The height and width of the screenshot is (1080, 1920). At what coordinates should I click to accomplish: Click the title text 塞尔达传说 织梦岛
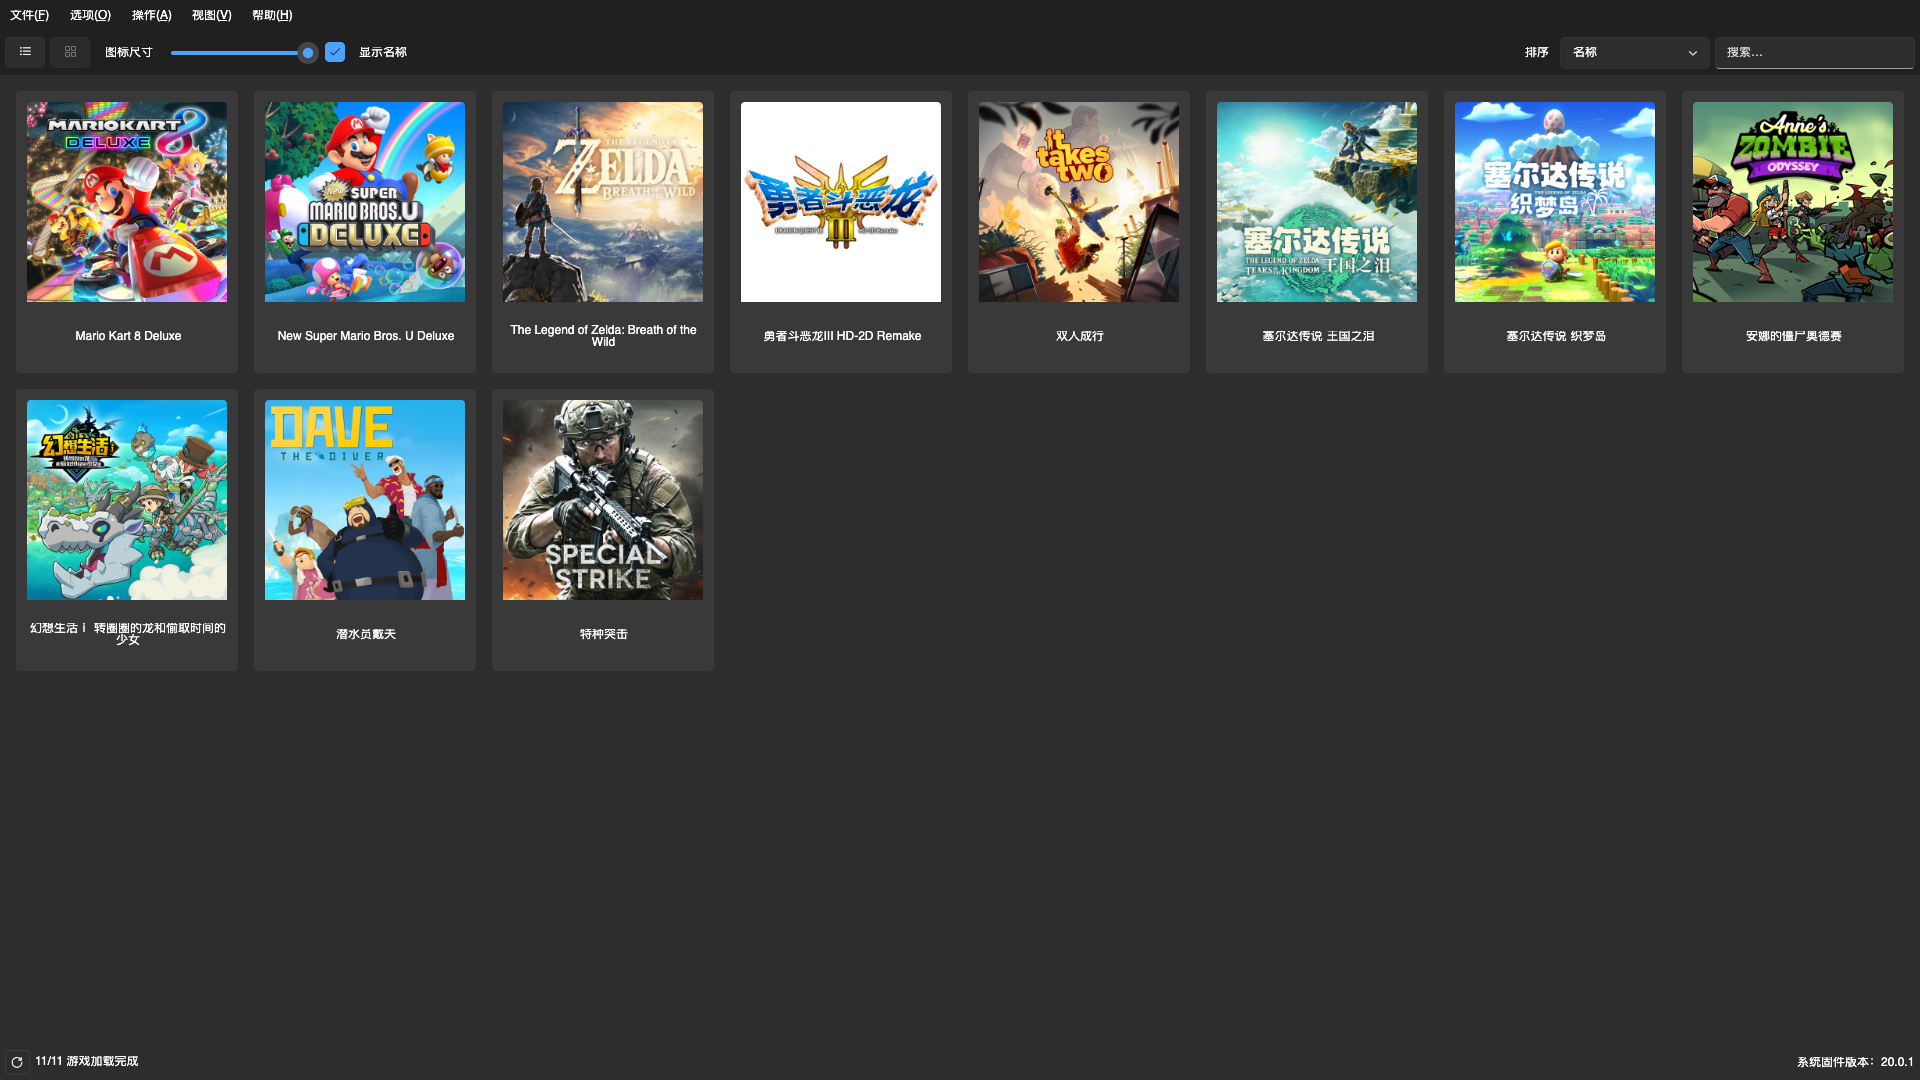click(x=1556, y=336)
